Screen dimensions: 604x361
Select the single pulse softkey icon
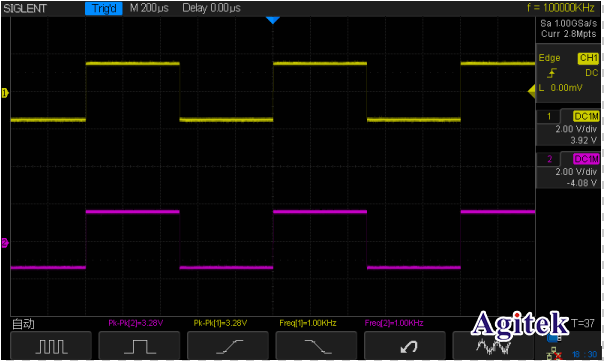(139, 346)
